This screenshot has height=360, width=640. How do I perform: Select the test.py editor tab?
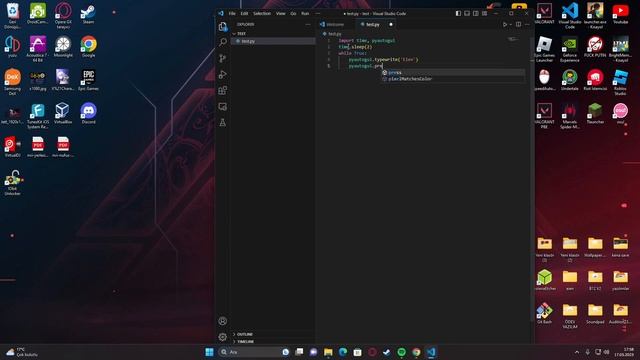pos(372,24)
